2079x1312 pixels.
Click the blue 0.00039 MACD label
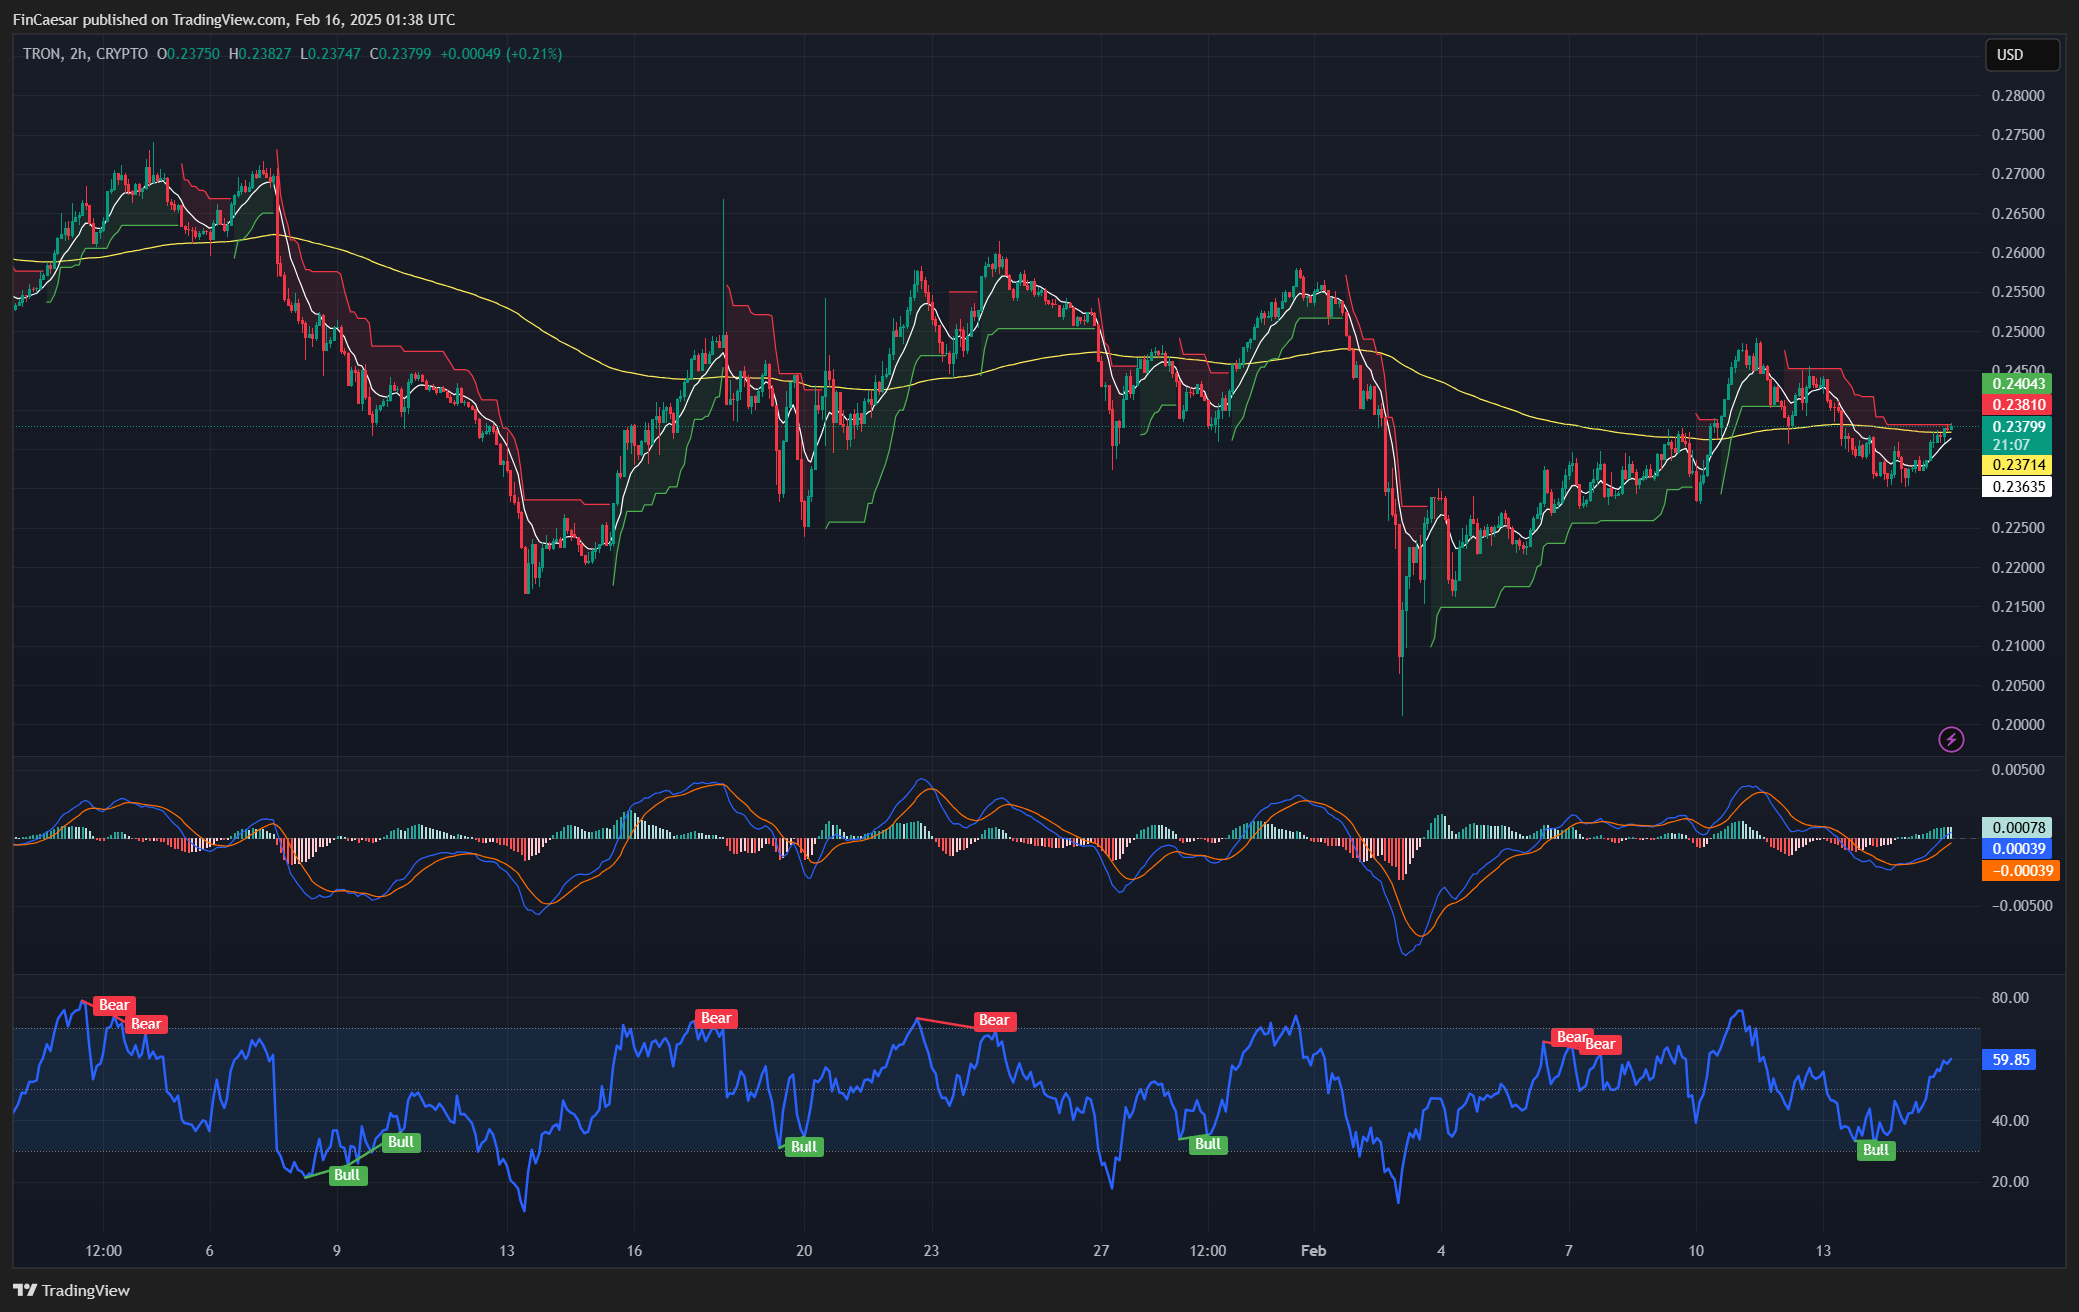[x=2017, y=849]
